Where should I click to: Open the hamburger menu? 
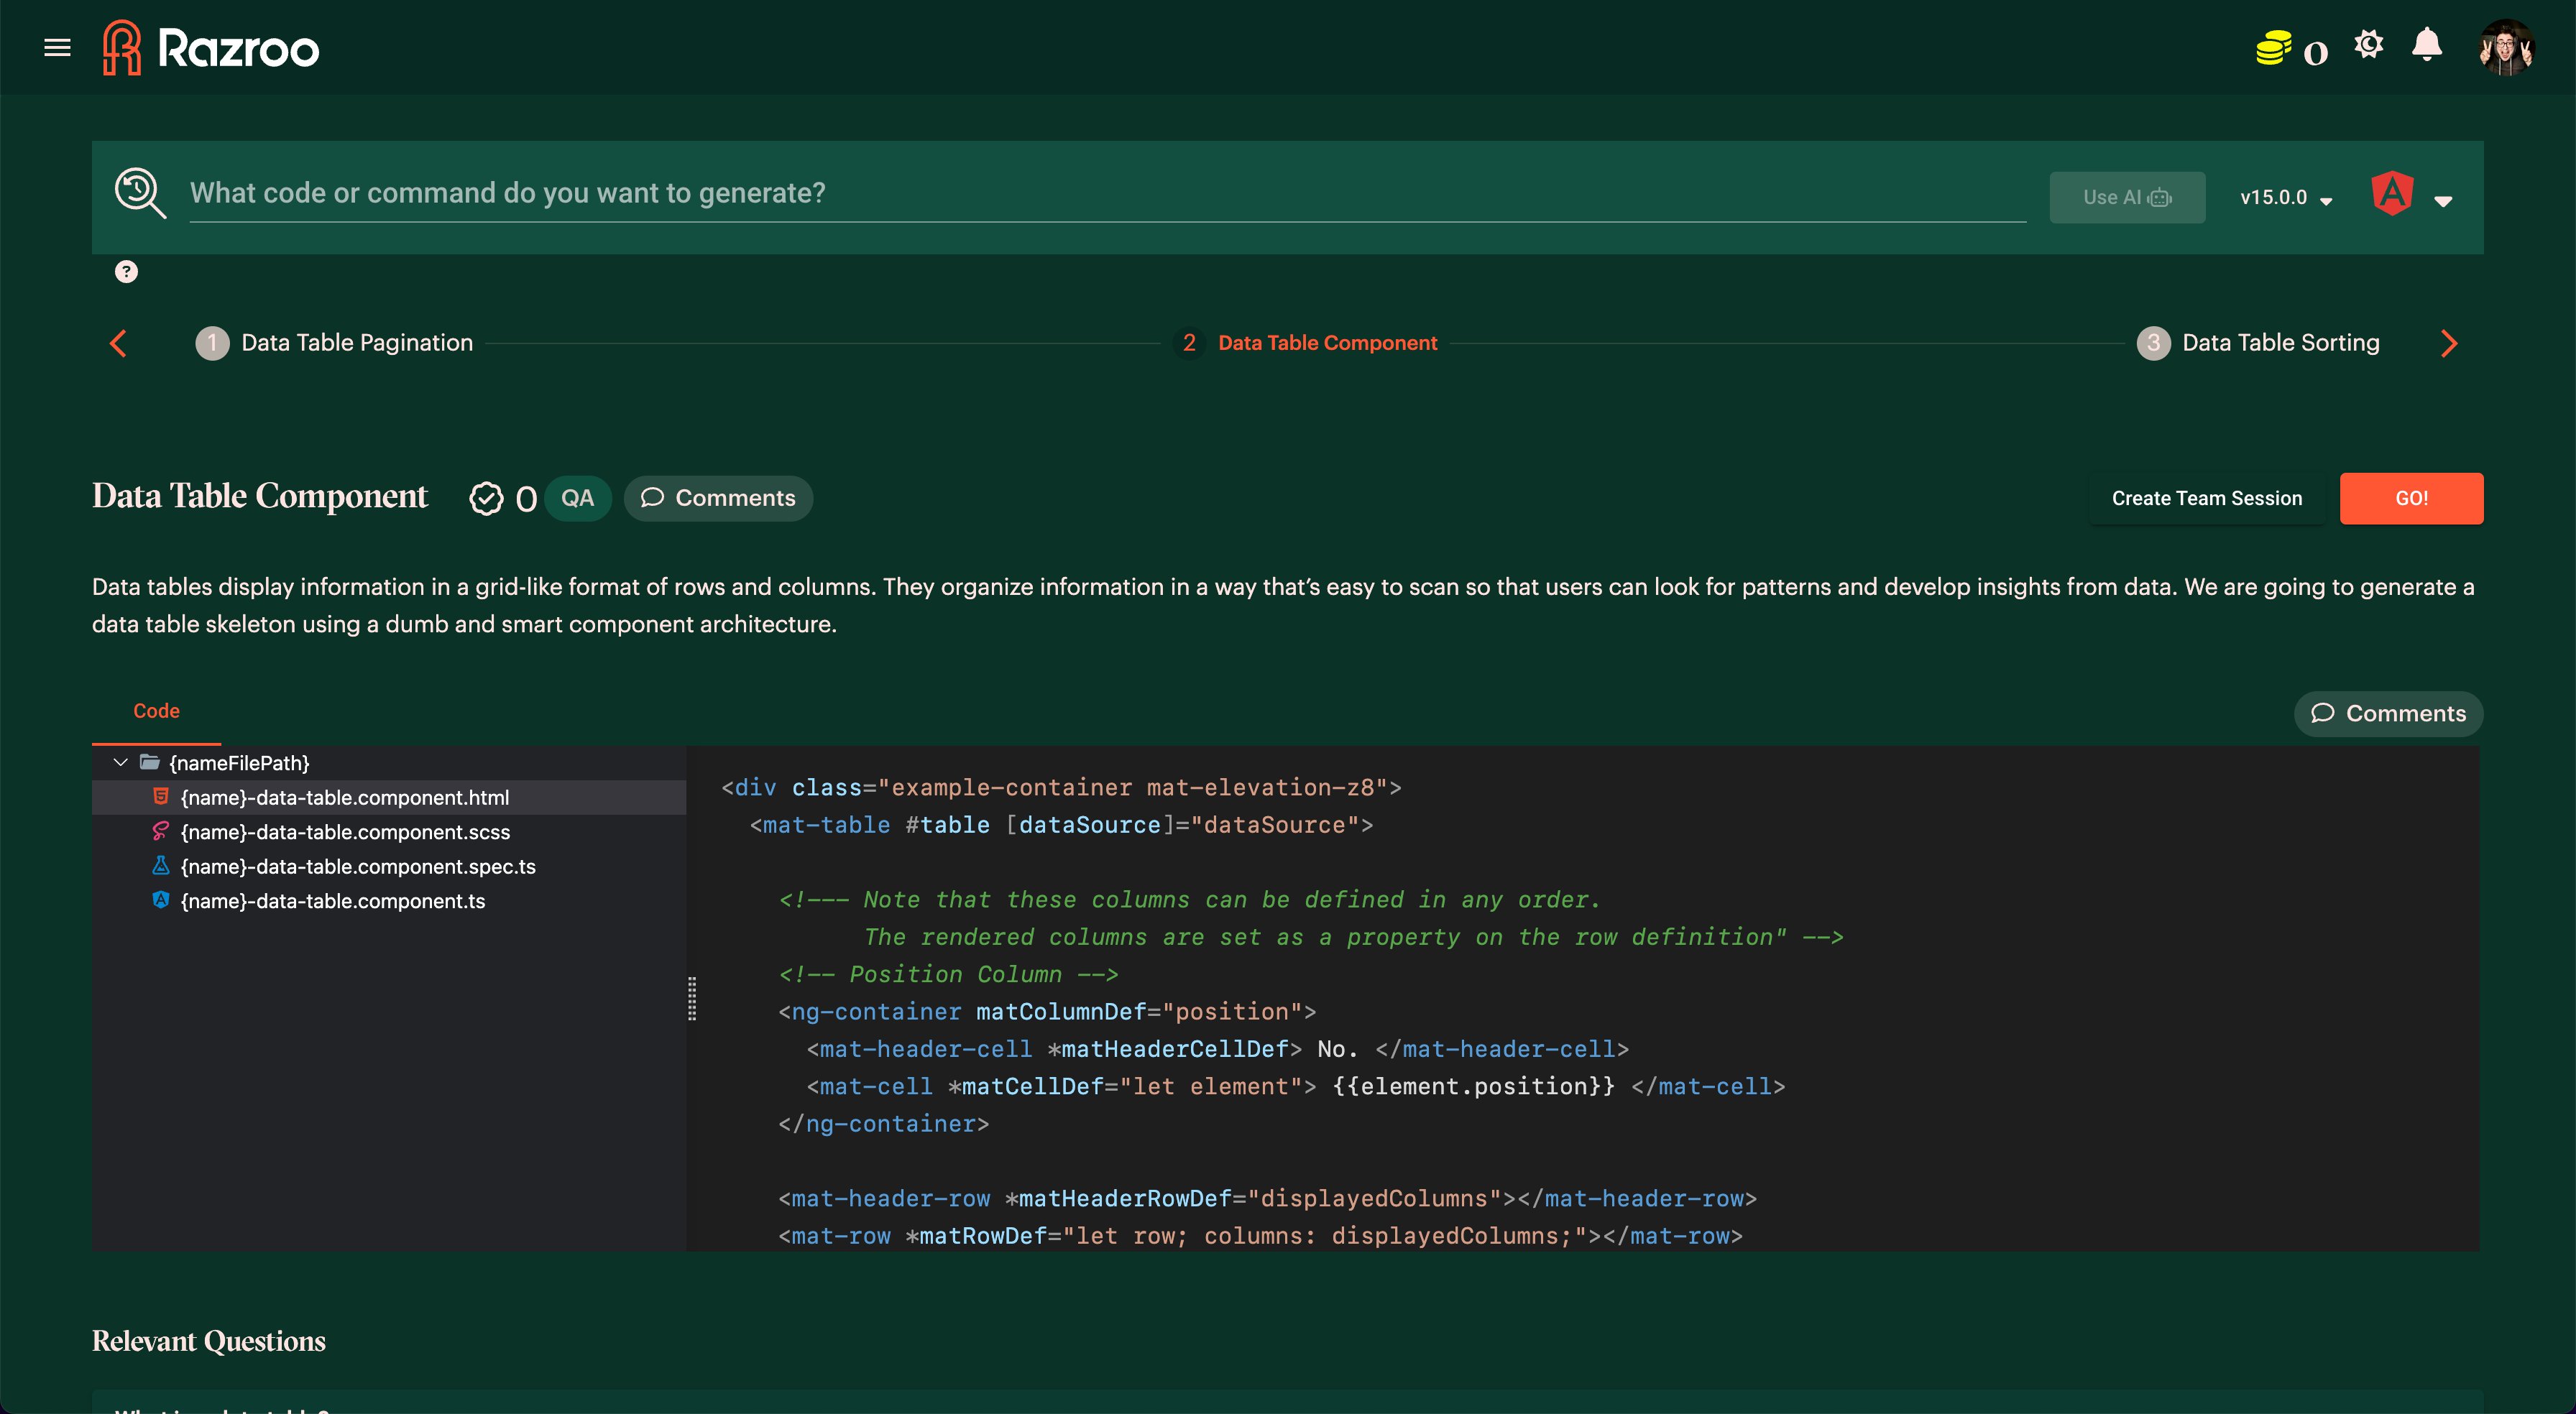[x=57, y=47]
